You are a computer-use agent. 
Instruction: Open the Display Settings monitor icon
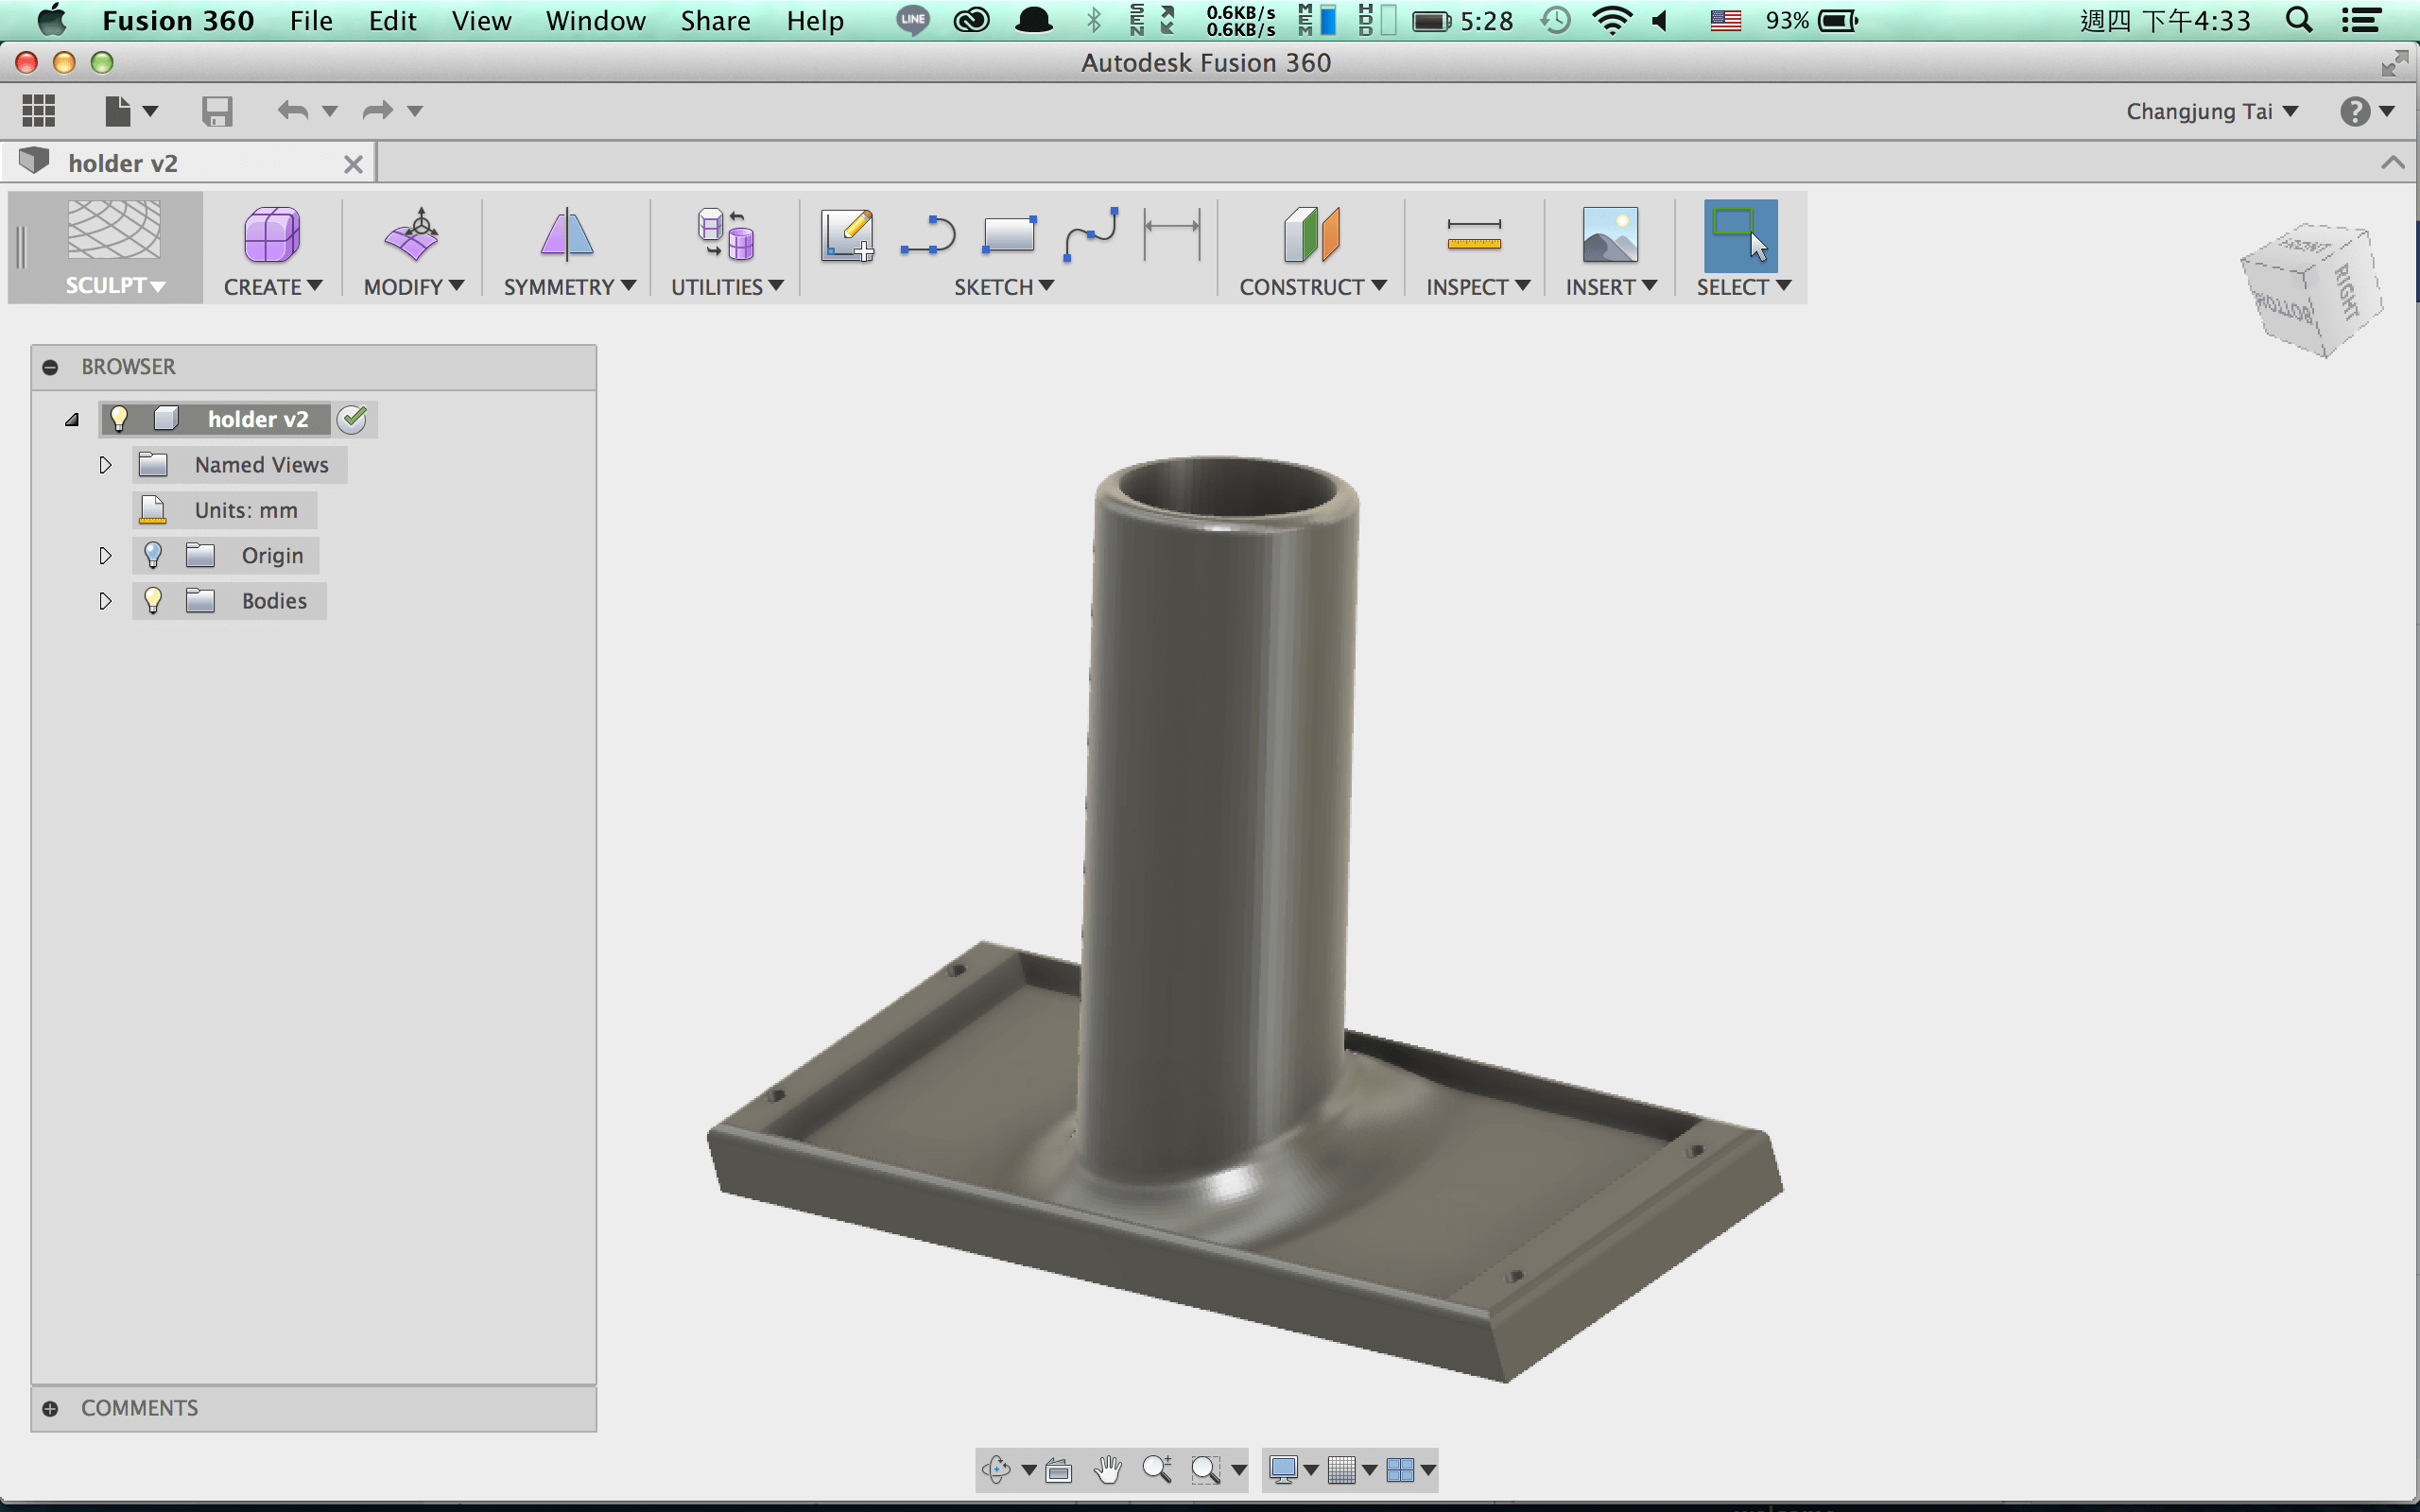click(x=1283, y=1469)
